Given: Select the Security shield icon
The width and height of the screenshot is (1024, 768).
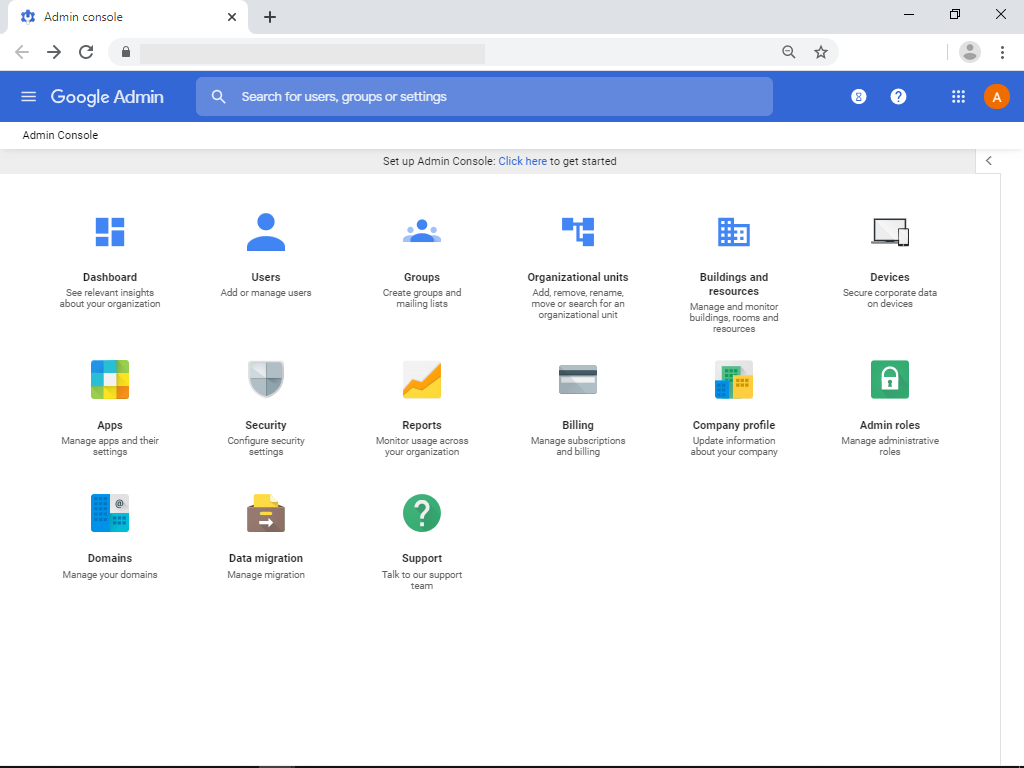Looking at the screenshot, I should click(266, 379).
